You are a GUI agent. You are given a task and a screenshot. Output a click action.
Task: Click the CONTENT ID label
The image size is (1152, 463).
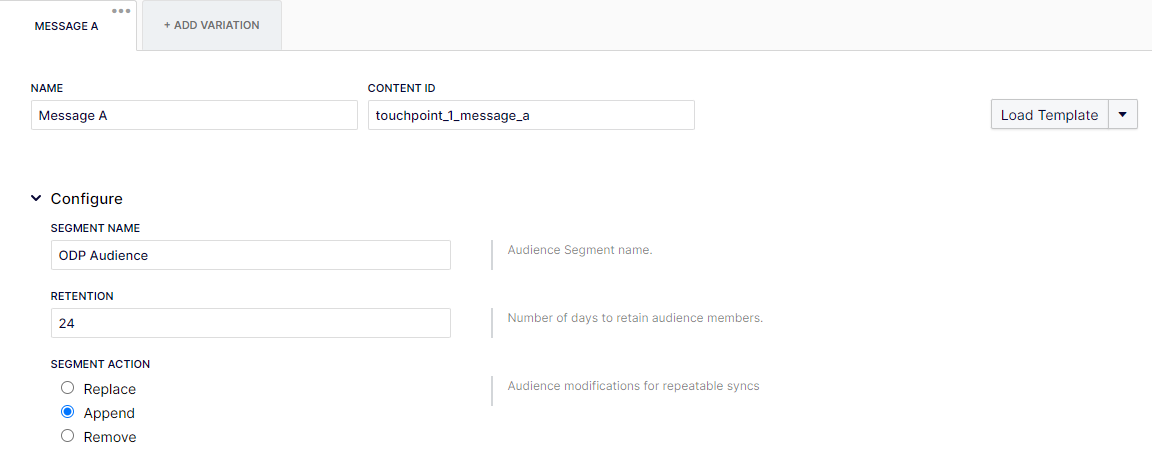pyautogui.click(x=402, y=88)
